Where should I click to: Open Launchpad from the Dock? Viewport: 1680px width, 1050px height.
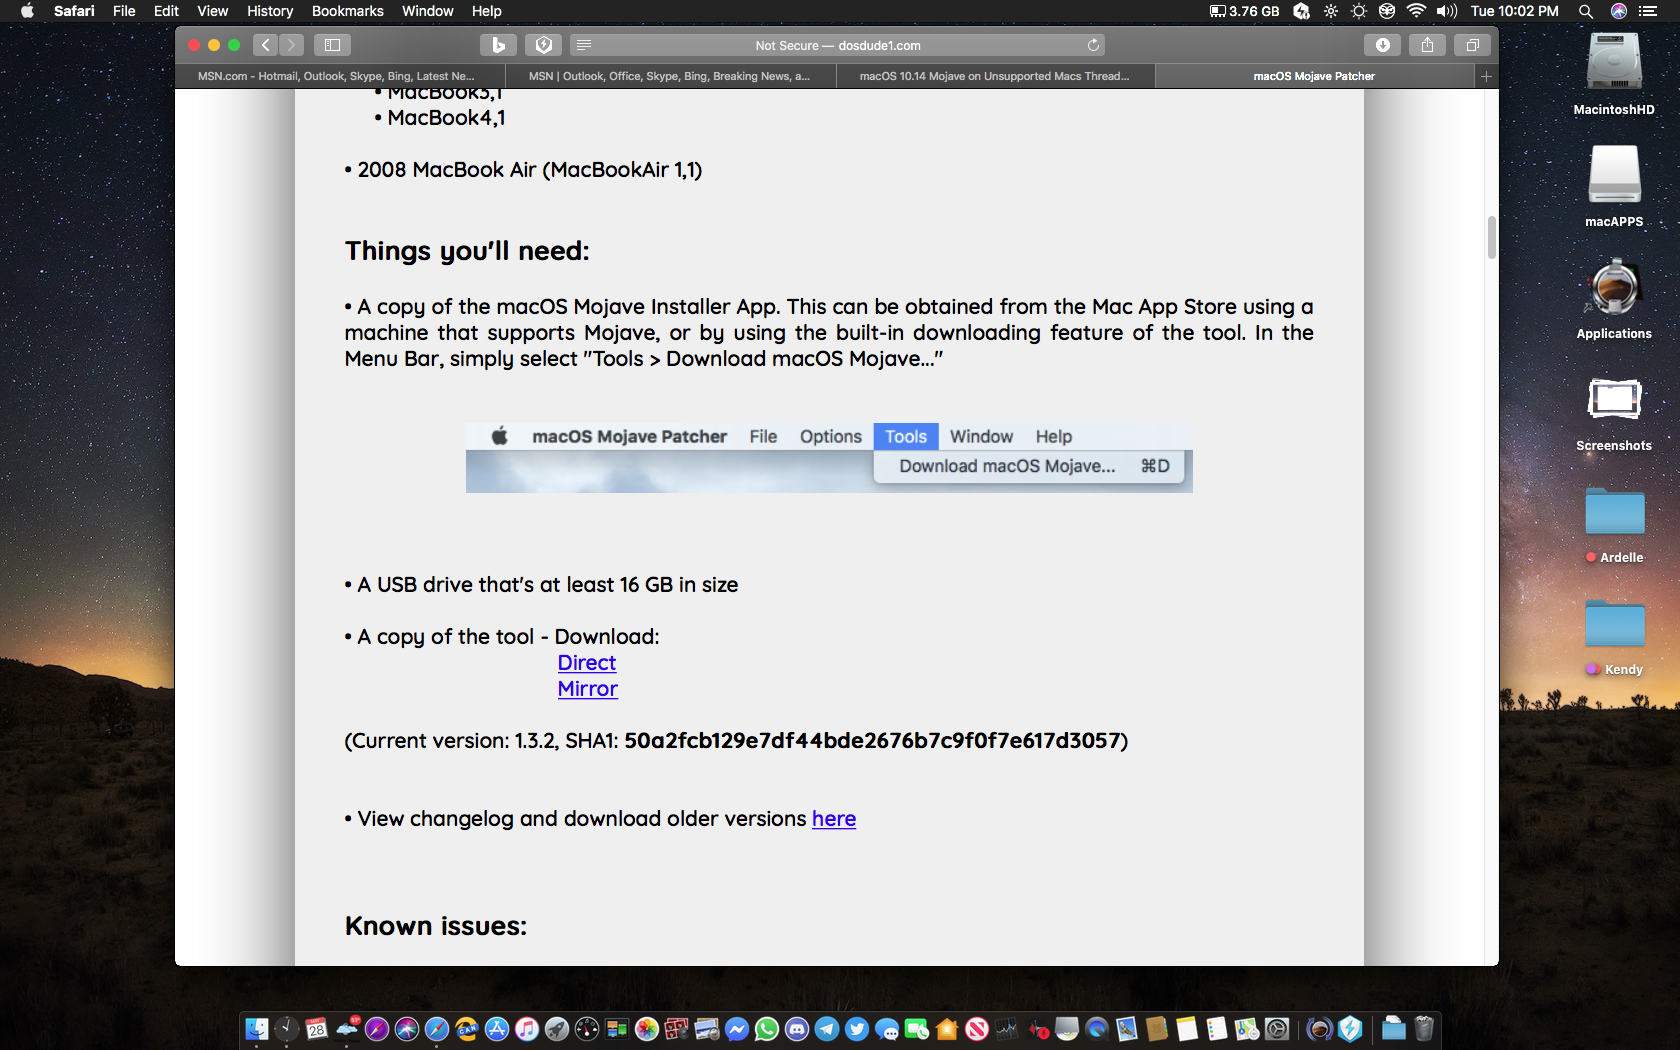coord(557,1028)
